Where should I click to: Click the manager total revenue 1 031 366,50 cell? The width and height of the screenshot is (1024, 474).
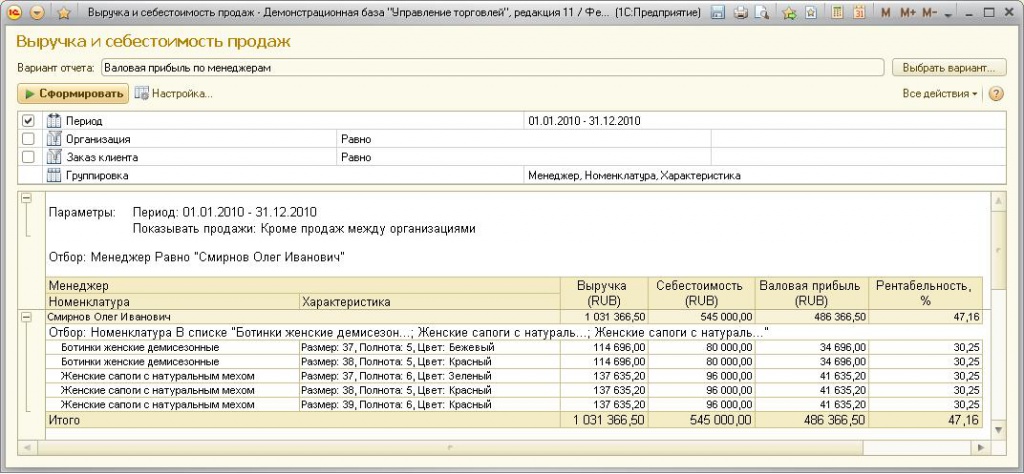click(x=604, y=317)
